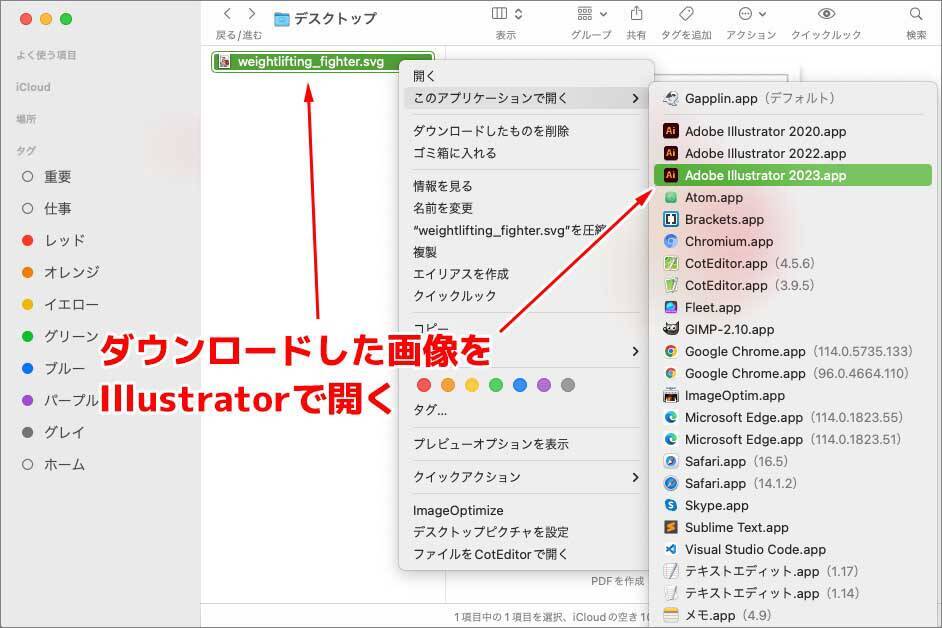Image resolution: width=942 pixels, height=628 pixels.
Task: Pick Skype.app from the Open With list
Action: (x=716, y=505)
